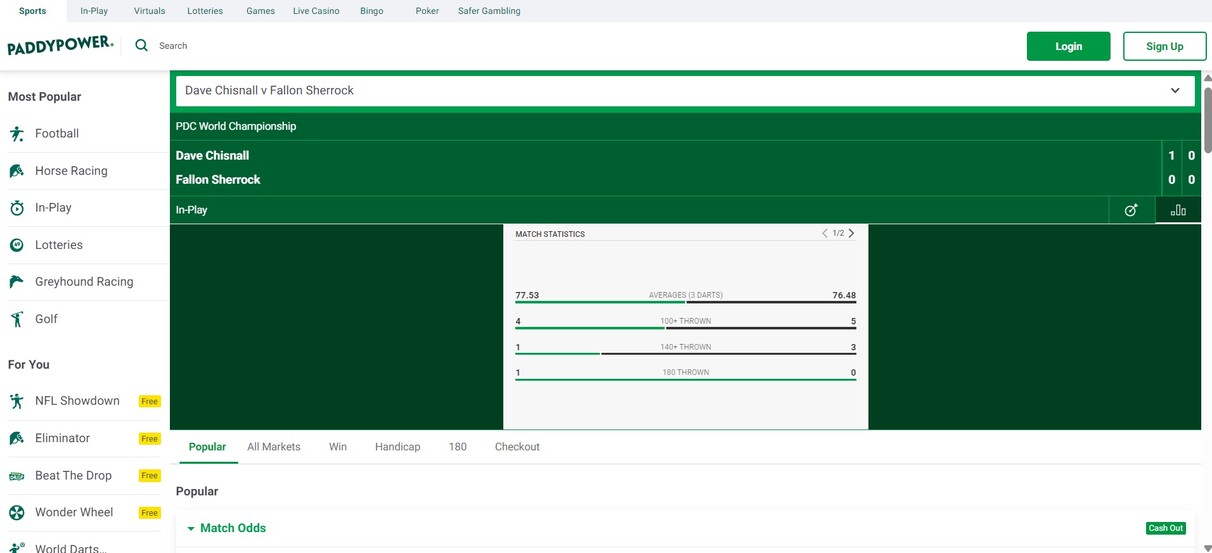
Task: Click the 77.53 average value
Action: [527, 296]
